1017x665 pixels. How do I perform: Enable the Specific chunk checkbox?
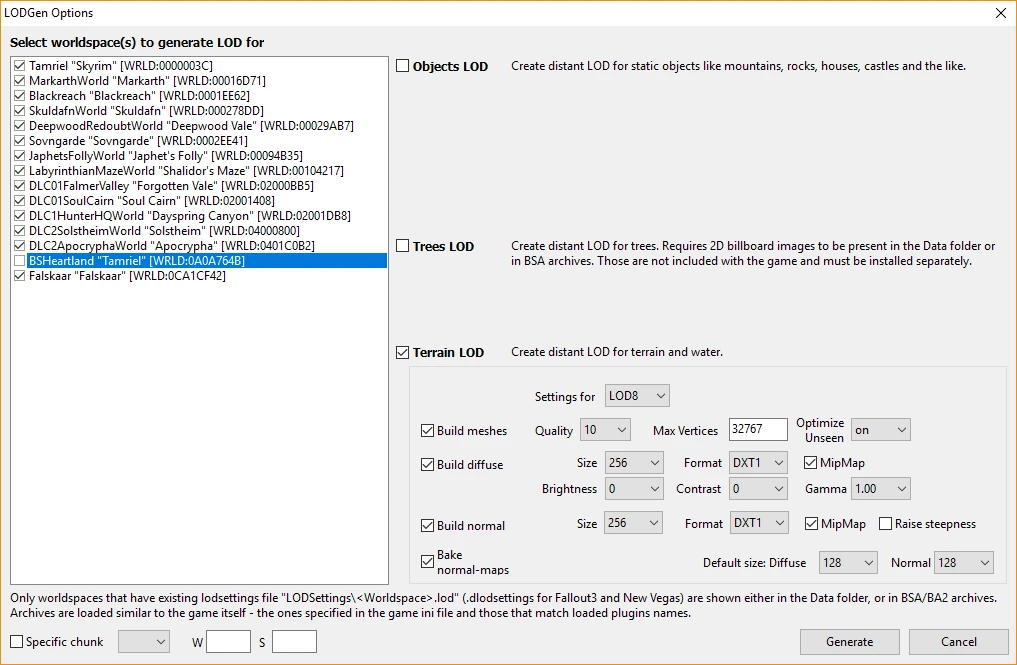[x=17, y=642]
